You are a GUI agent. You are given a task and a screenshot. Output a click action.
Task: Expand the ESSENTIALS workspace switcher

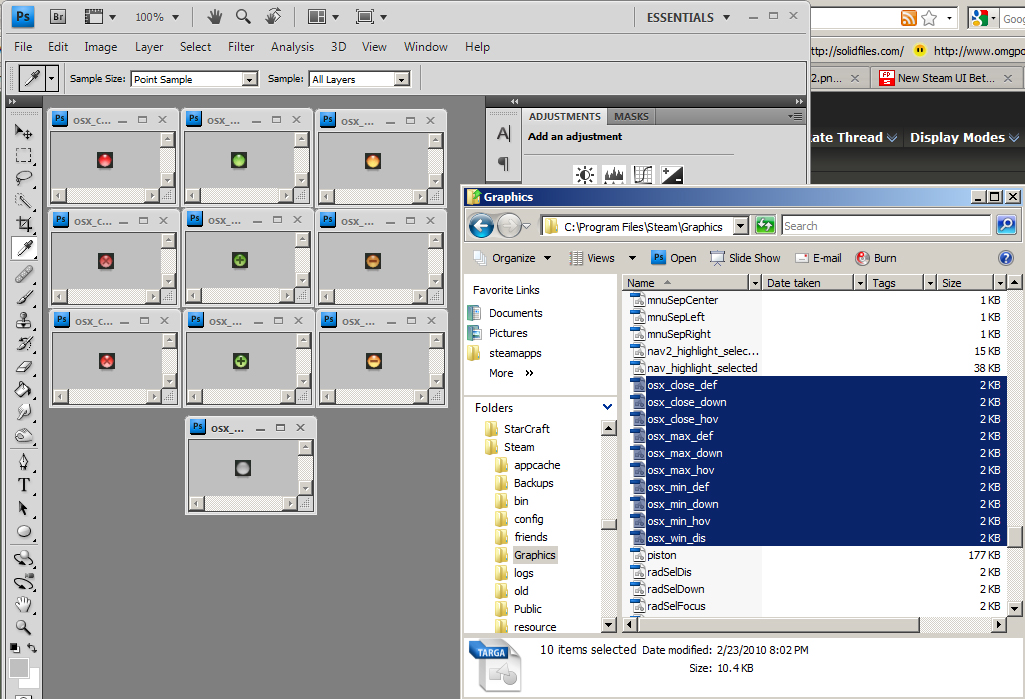727,17
